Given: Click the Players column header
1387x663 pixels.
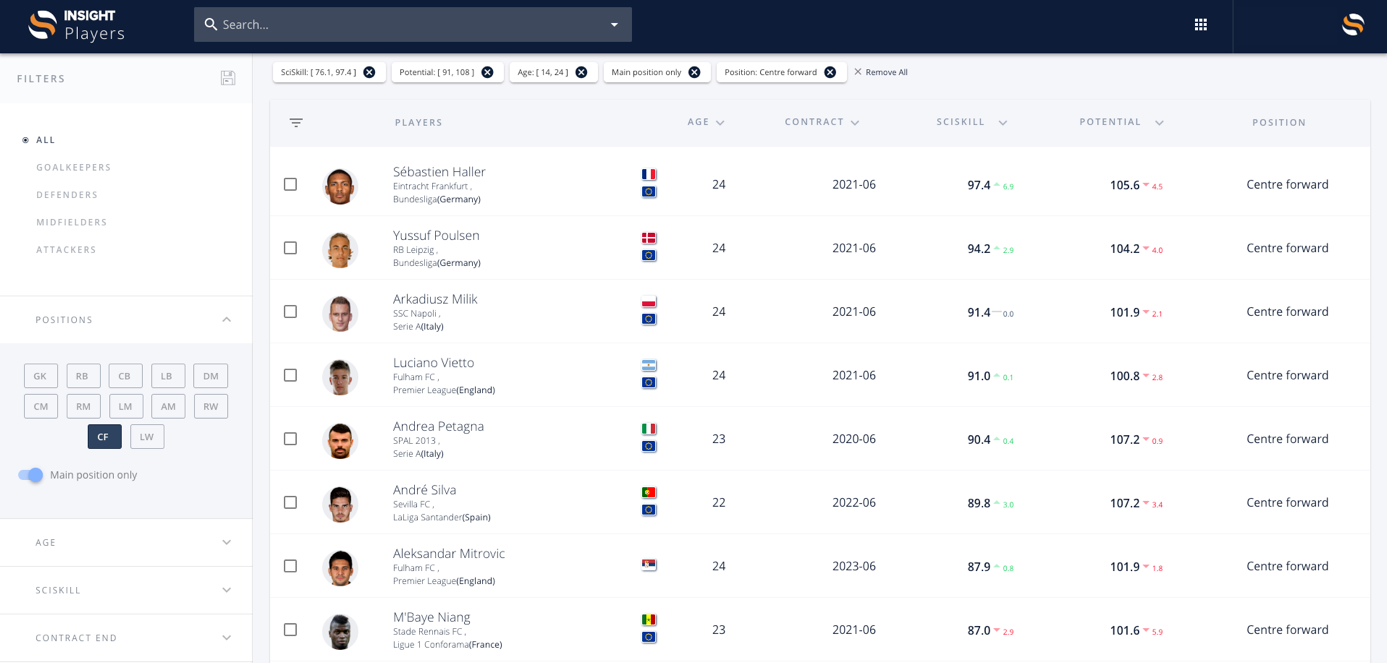Looking at the screenshot, I should point(419,122).
